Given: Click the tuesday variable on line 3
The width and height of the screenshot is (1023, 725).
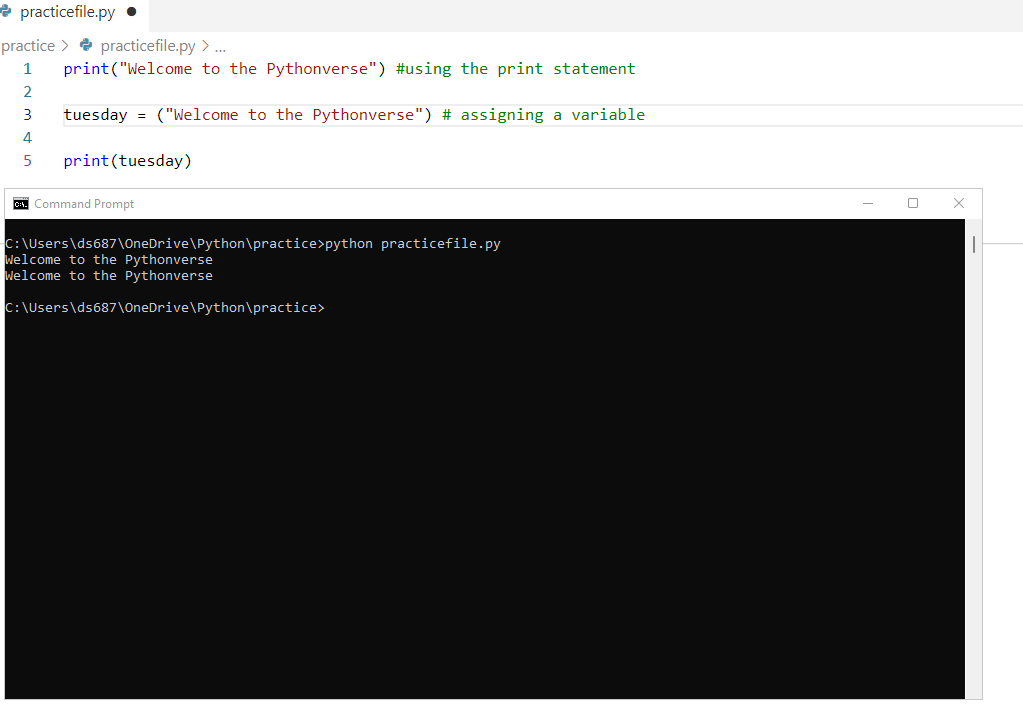Looking at the screenshot, I should point(95,115).
